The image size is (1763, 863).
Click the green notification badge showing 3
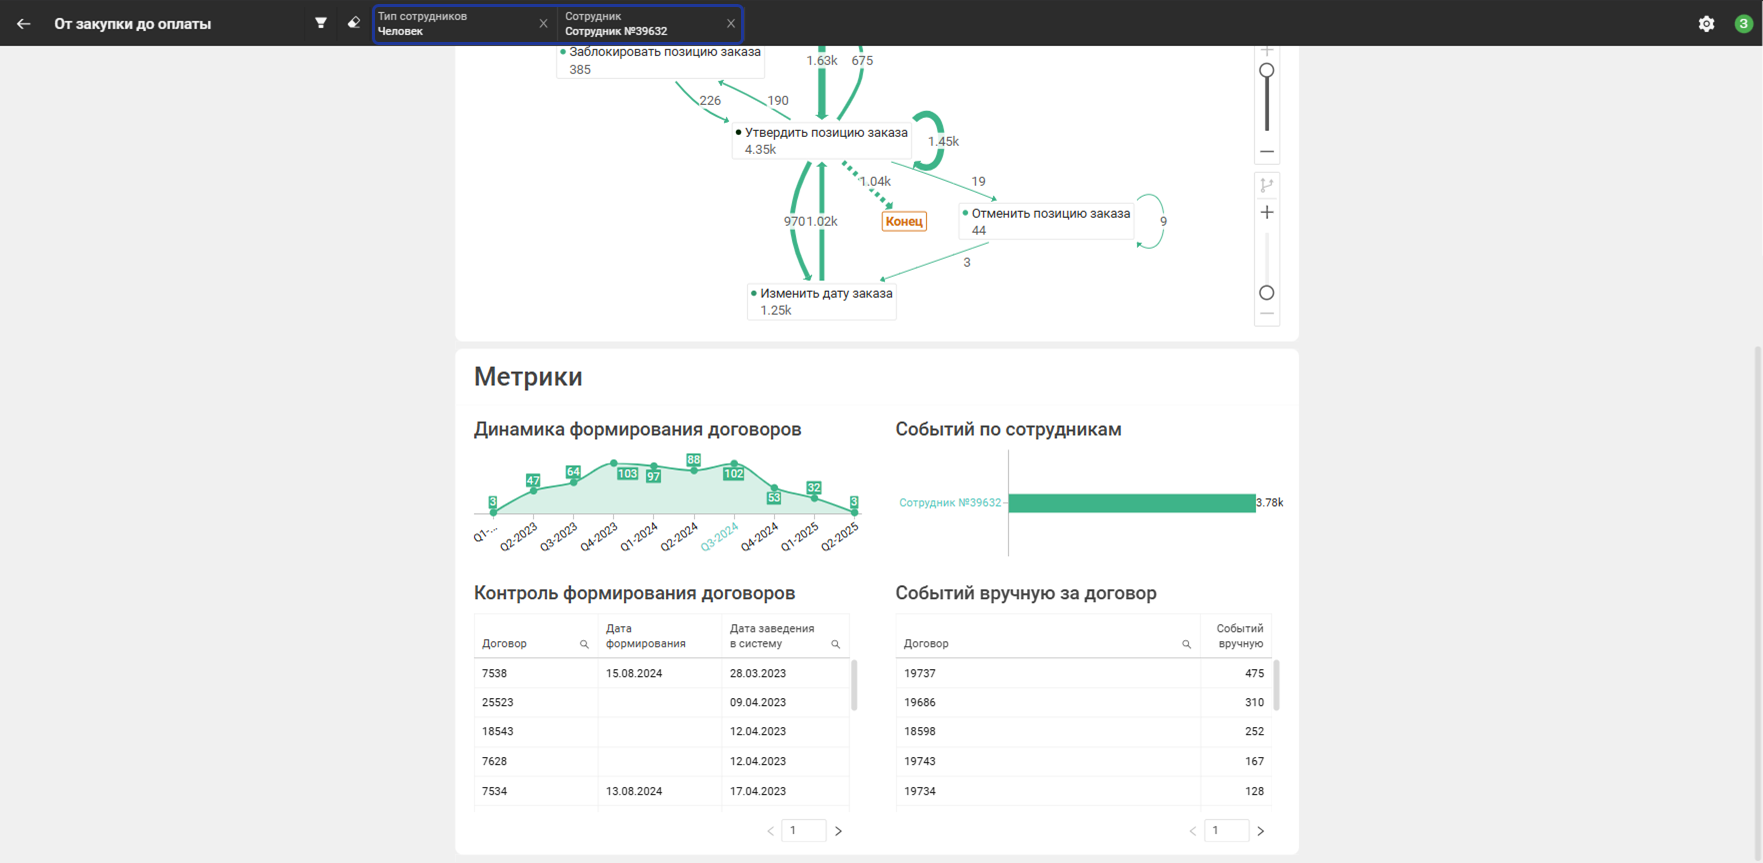click(x=1743, y=24)
